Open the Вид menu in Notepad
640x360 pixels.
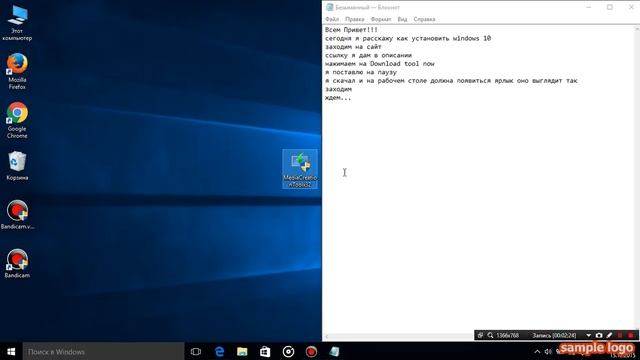pyautogui.click(x=402, y=19)
